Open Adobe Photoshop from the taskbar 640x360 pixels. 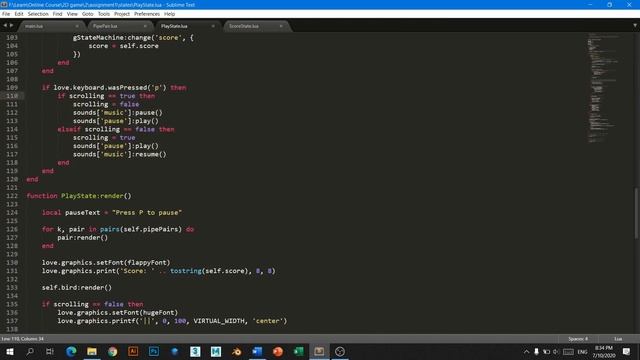tap(154, 351)
